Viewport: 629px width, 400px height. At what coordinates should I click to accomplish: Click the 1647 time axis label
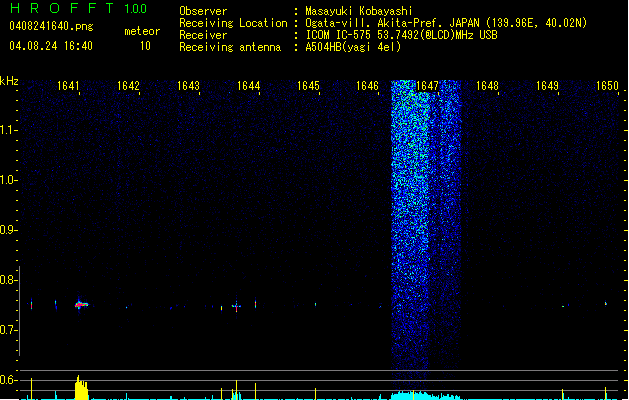tap(428, 86)
